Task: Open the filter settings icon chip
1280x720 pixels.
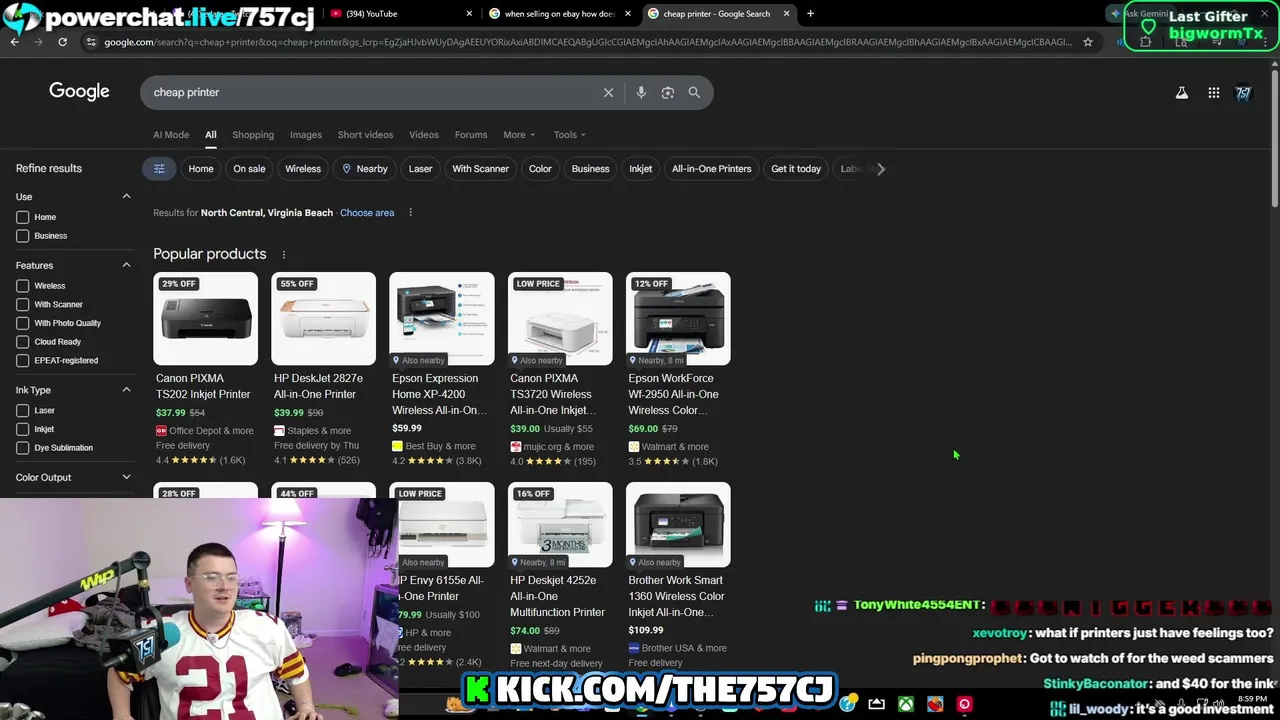Action: point(159,169)
